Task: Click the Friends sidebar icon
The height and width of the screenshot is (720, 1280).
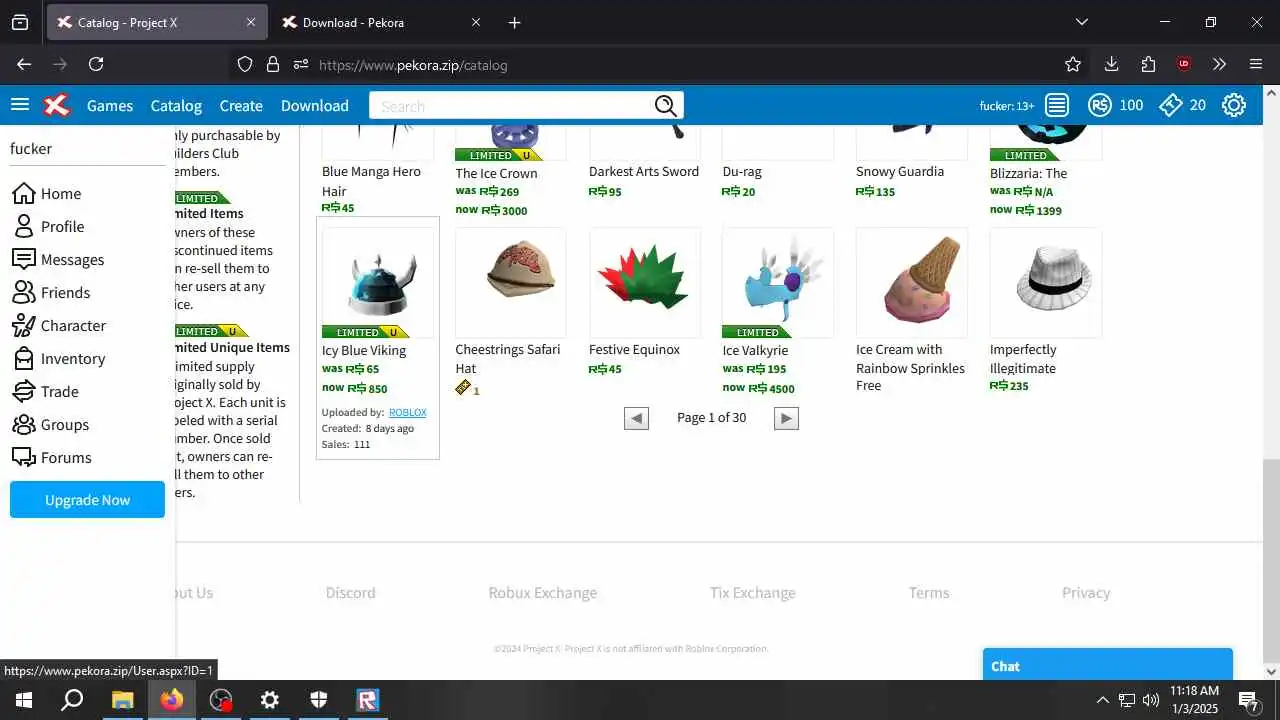Action: (x=24, y=292)
